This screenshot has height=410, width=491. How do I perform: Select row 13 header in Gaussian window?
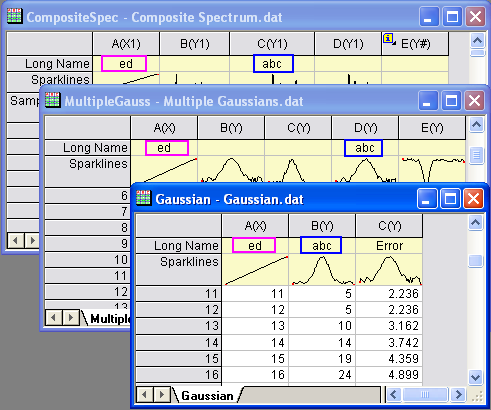[178, 326]
